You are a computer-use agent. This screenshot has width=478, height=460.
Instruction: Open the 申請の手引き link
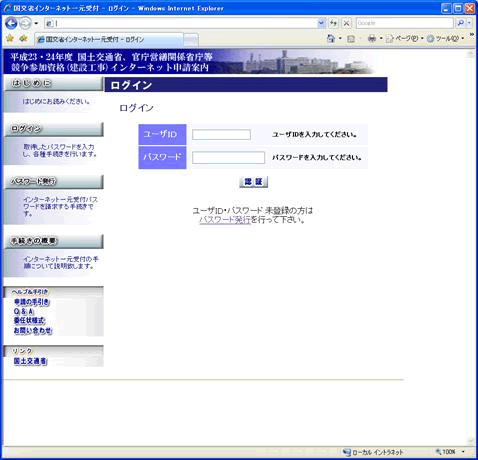coord(32,302)
